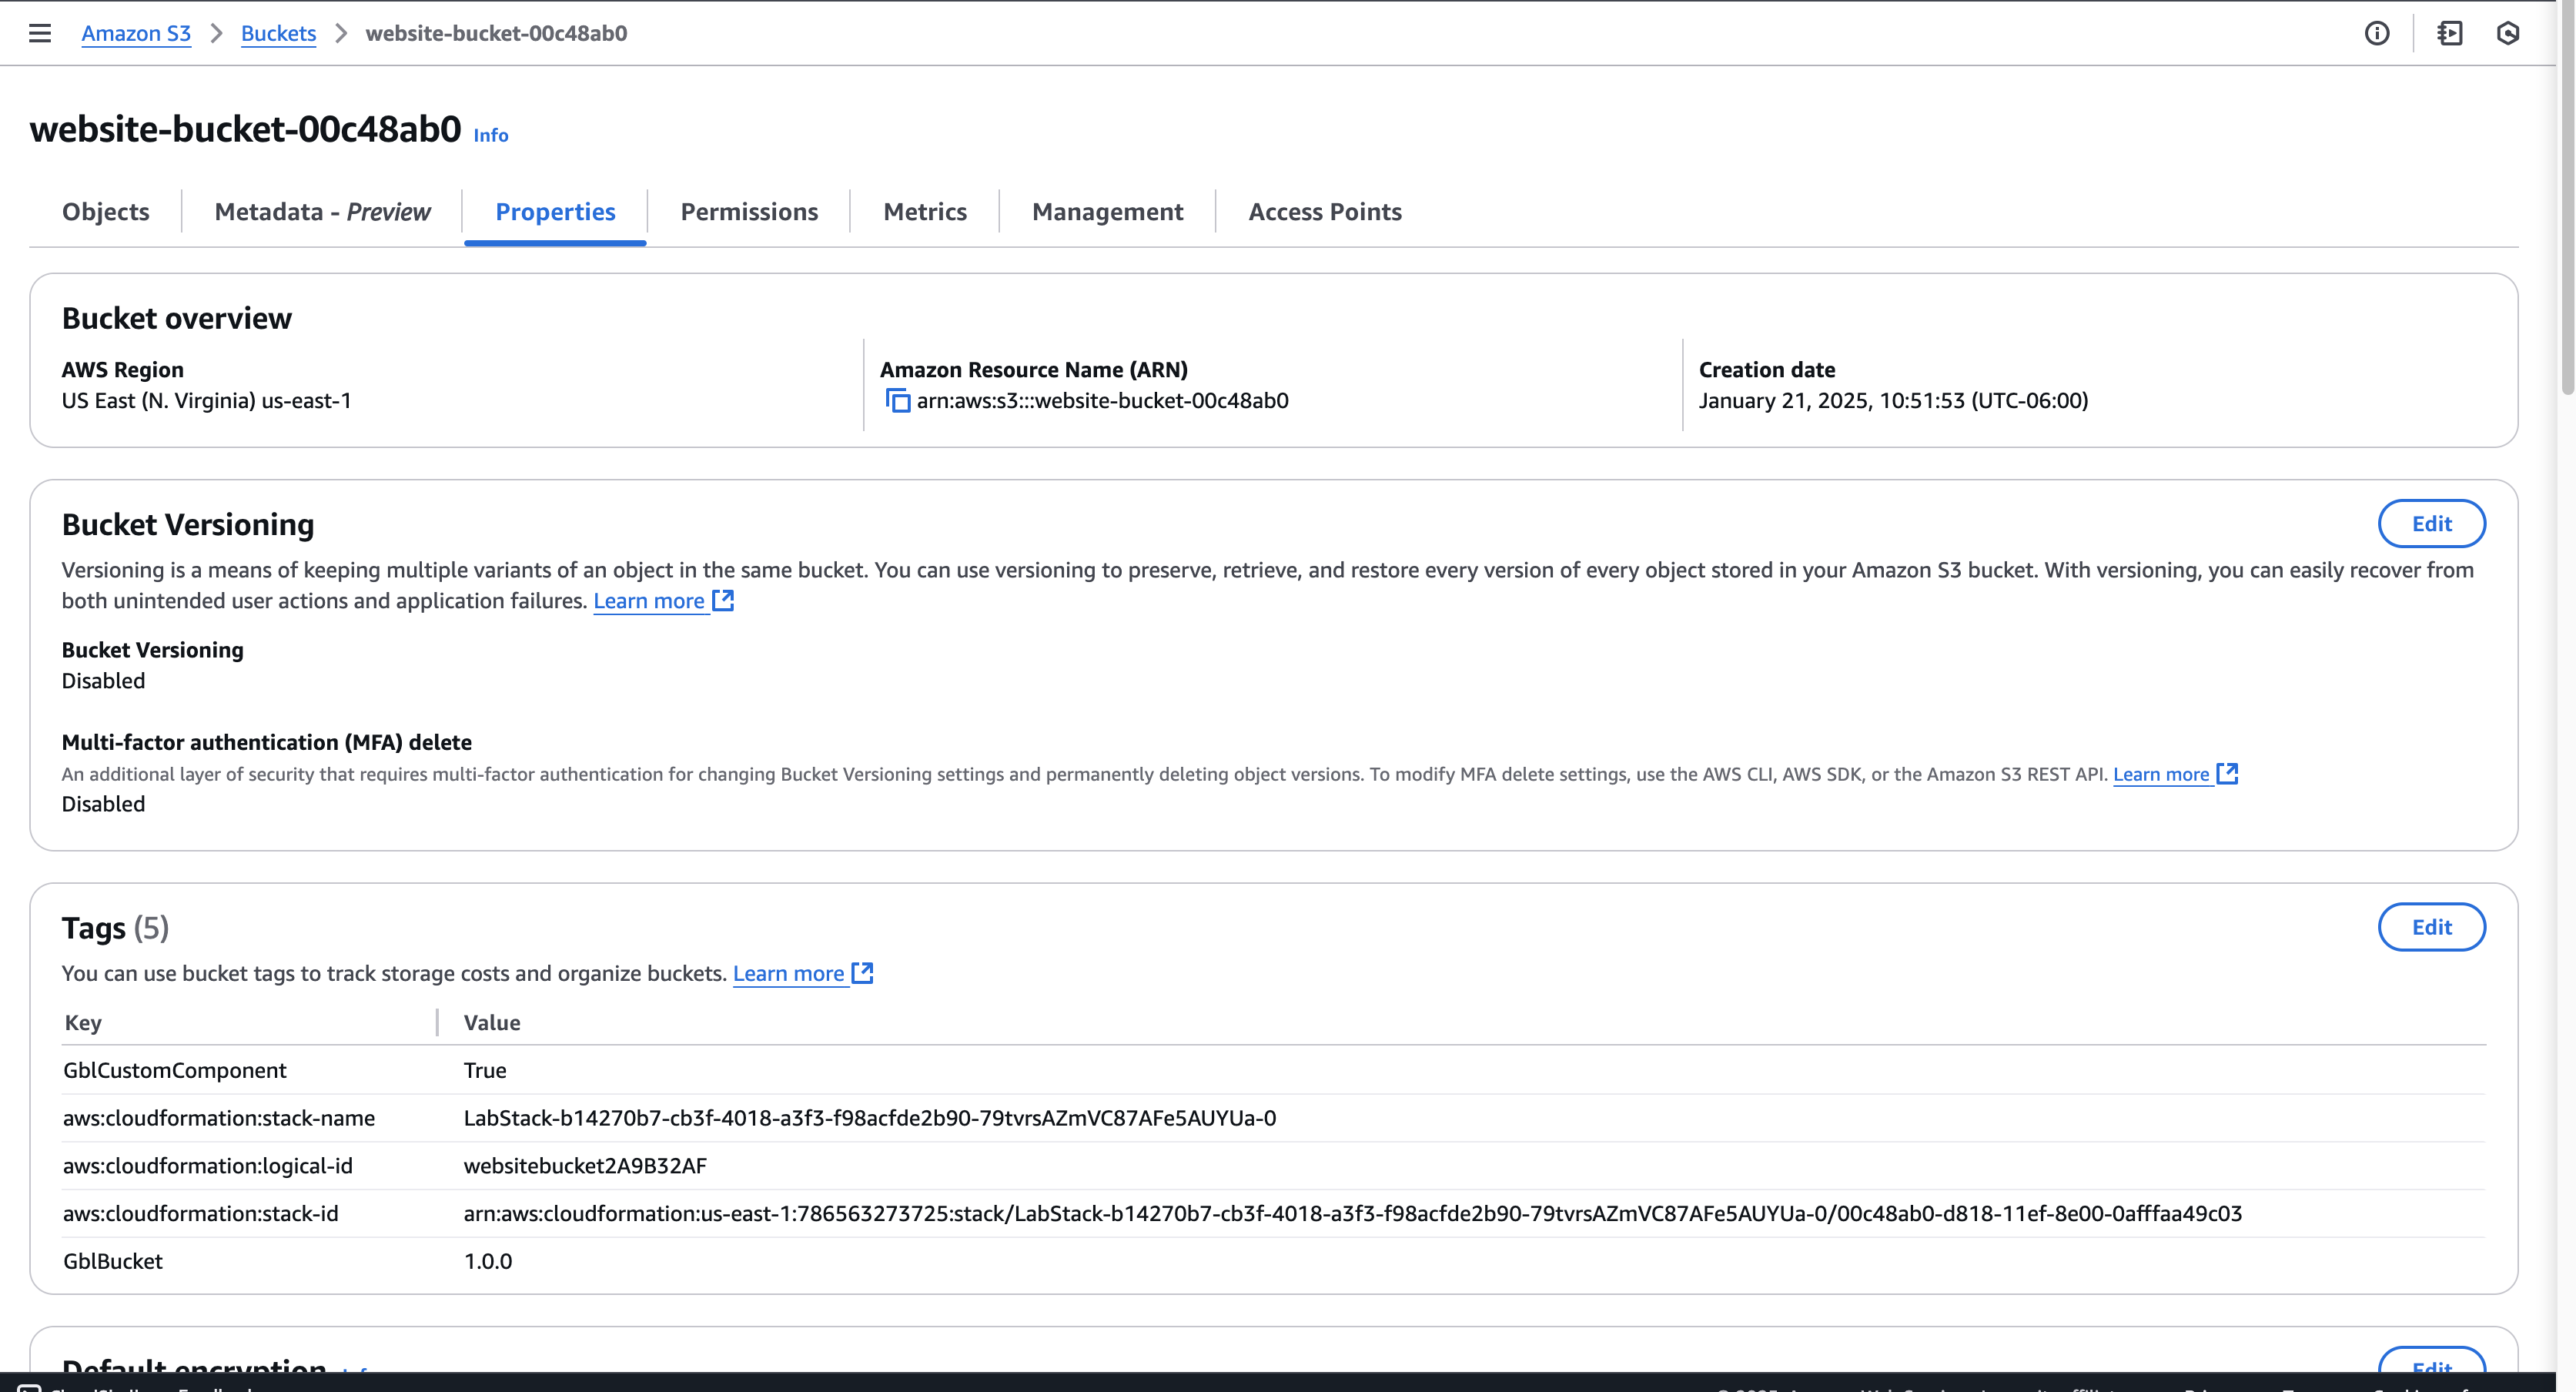Viewport: 2576px width, 1392px height.
Task: Go to Amazon S3 breadcrumb
Action: 136,33
